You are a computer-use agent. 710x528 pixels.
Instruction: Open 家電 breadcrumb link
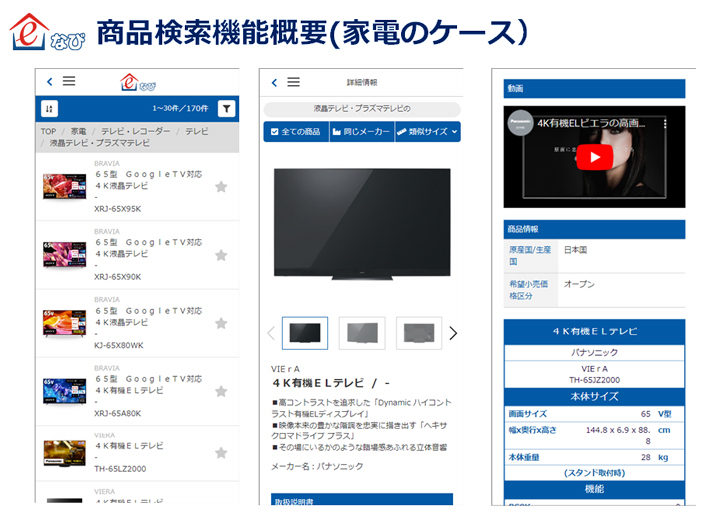coord(78,131)
